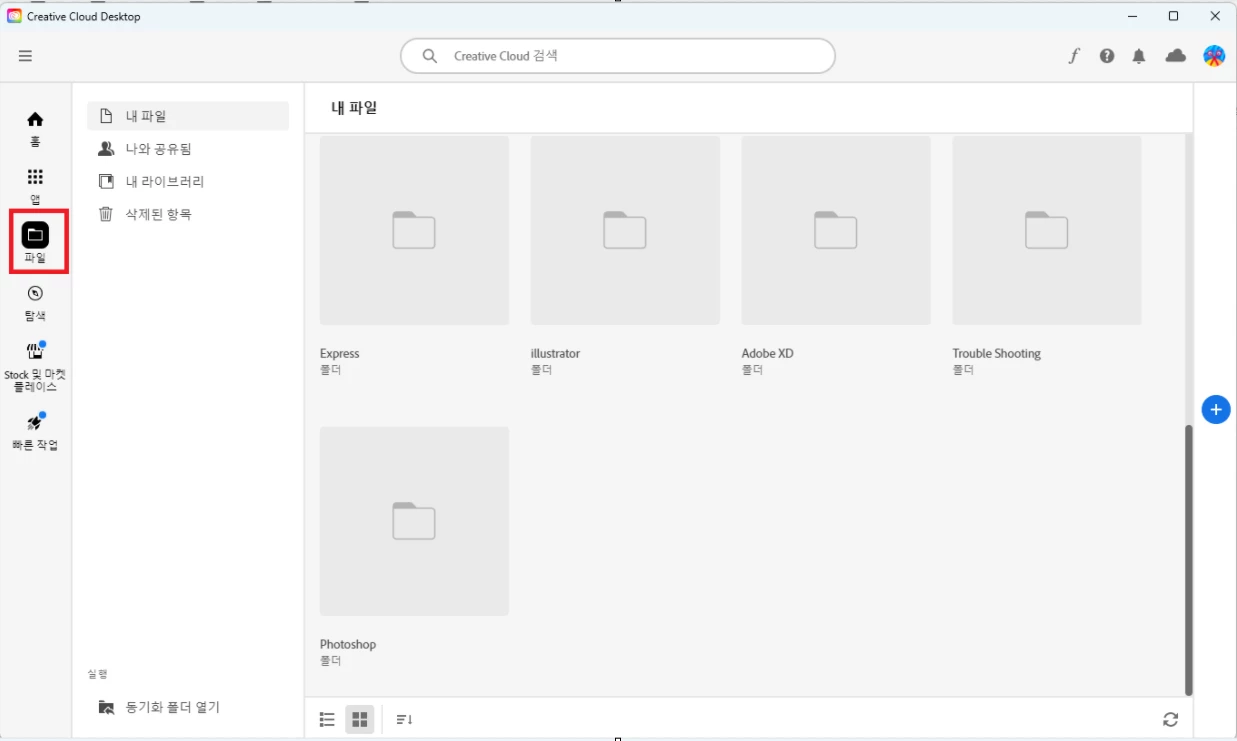Go to Home in the sidebar

[35, 119]
